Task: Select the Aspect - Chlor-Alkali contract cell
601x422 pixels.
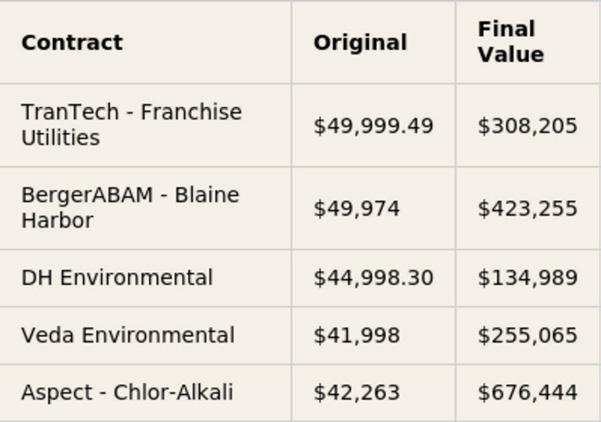Action: [x=127, y=393]
